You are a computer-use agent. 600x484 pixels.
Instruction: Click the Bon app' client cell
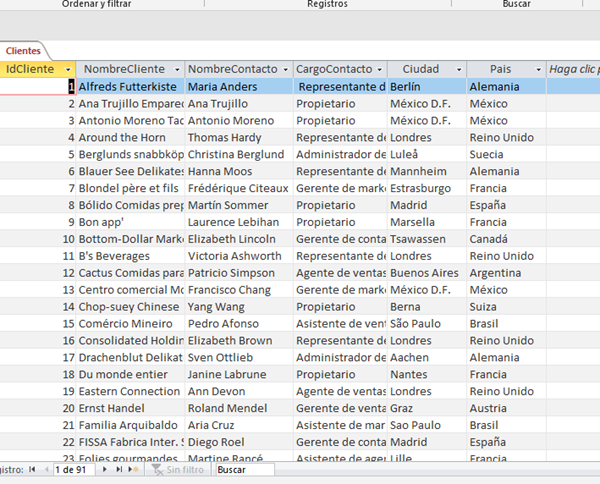tap(130, 222)
